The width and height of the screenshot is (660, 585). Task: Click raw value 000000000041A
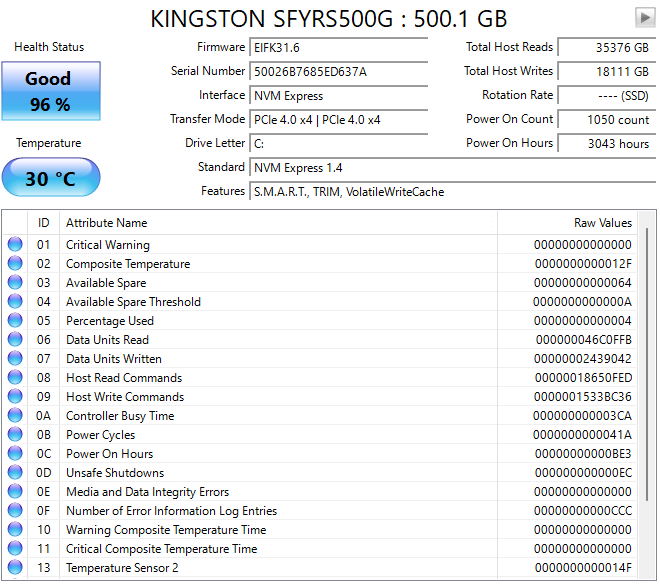[x=582, y=434]
